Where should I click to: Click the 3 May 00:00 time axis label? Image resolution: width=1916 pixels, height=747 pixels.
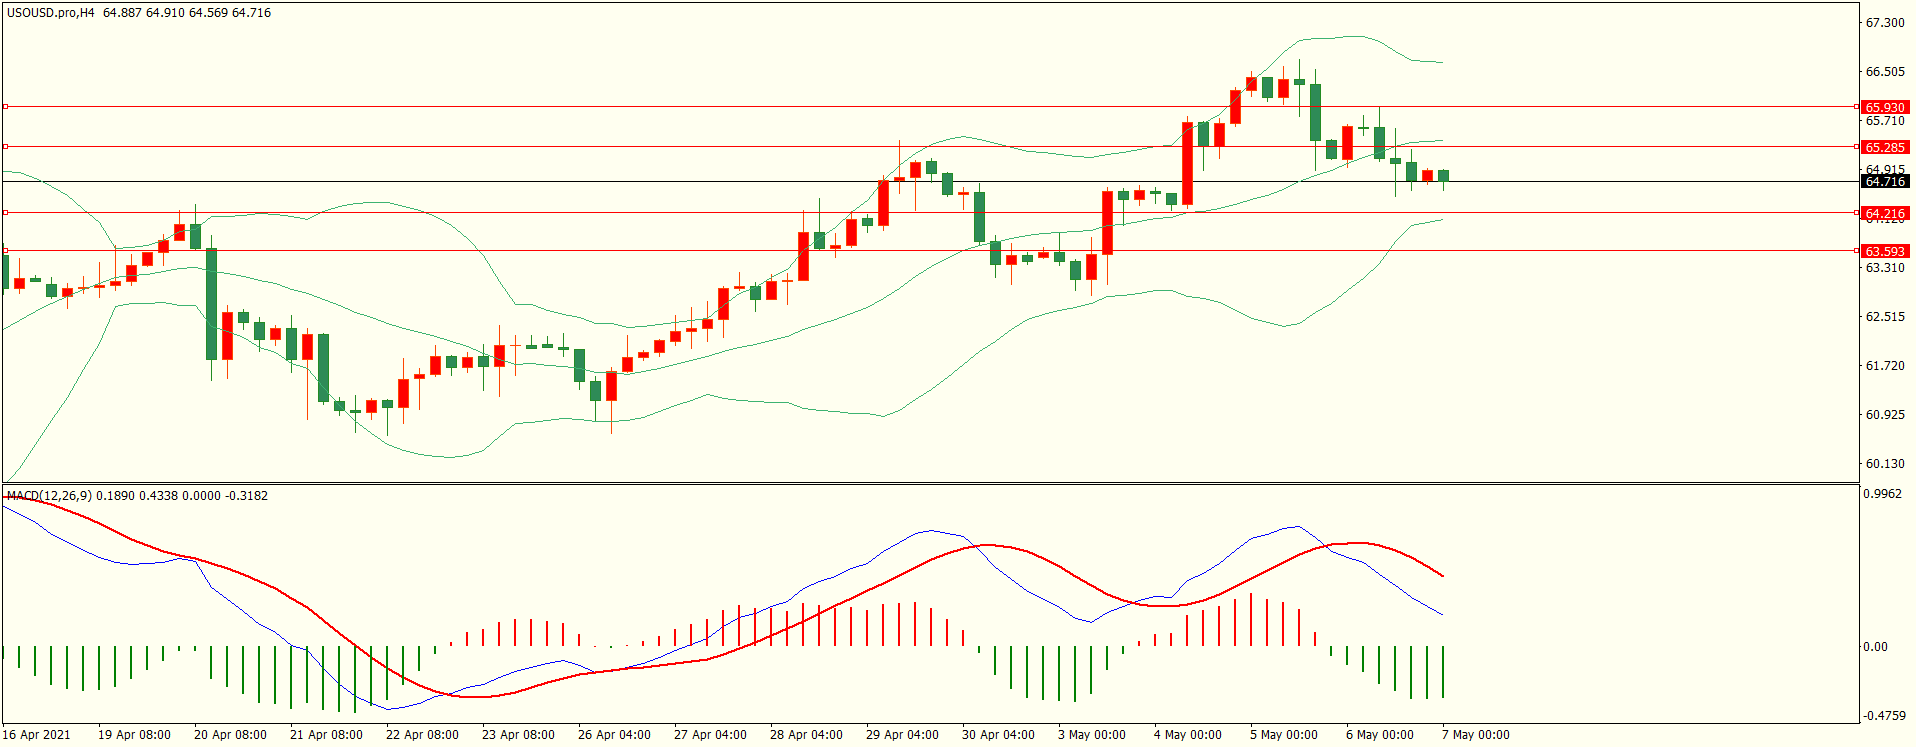[x=1092, y=734]
